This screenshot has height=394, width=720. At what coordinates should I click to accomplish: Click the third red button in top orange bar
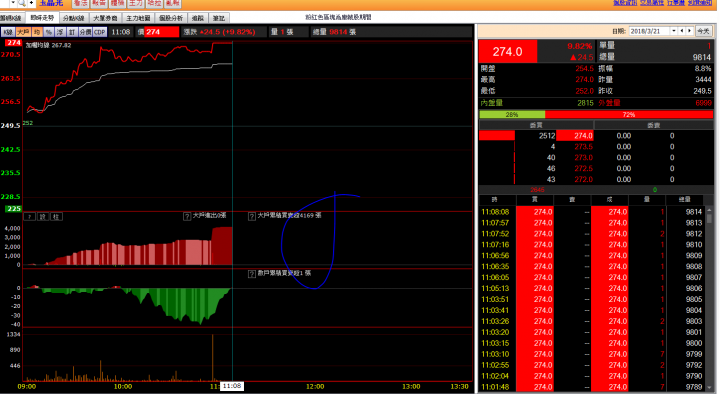(x=118, y=3)
